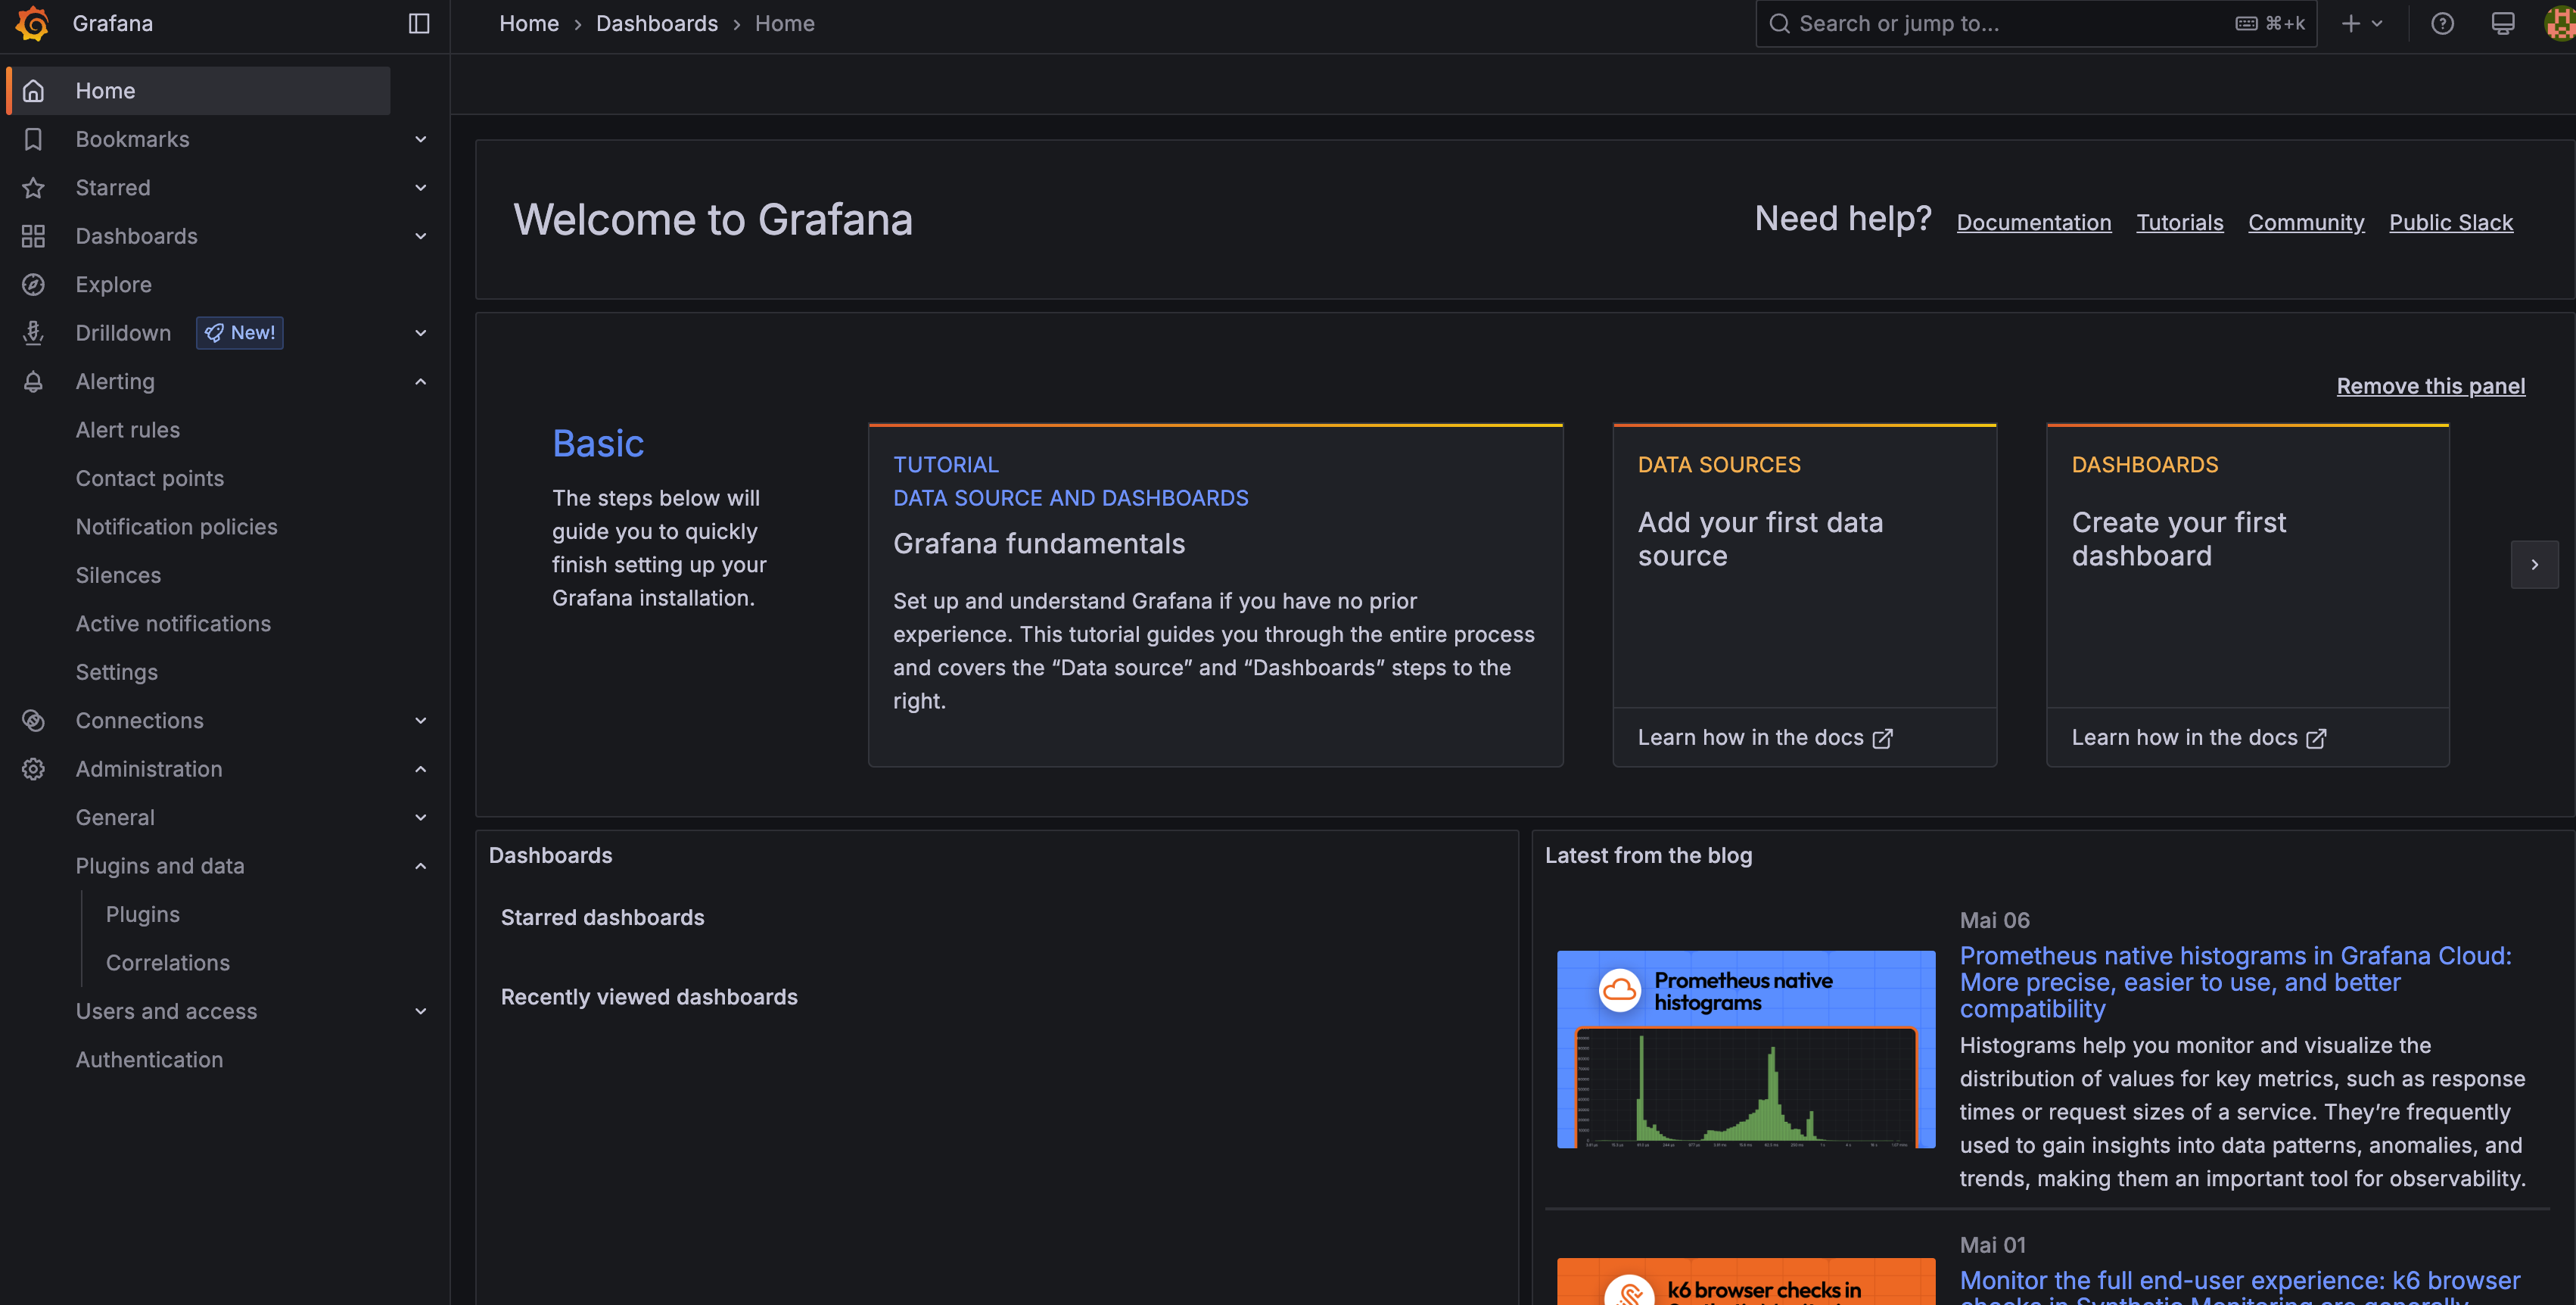Click the Public Slack link
The height and width of the screenshot is (1305, 2576).
pyautogui.click(x=2450, y=222)
